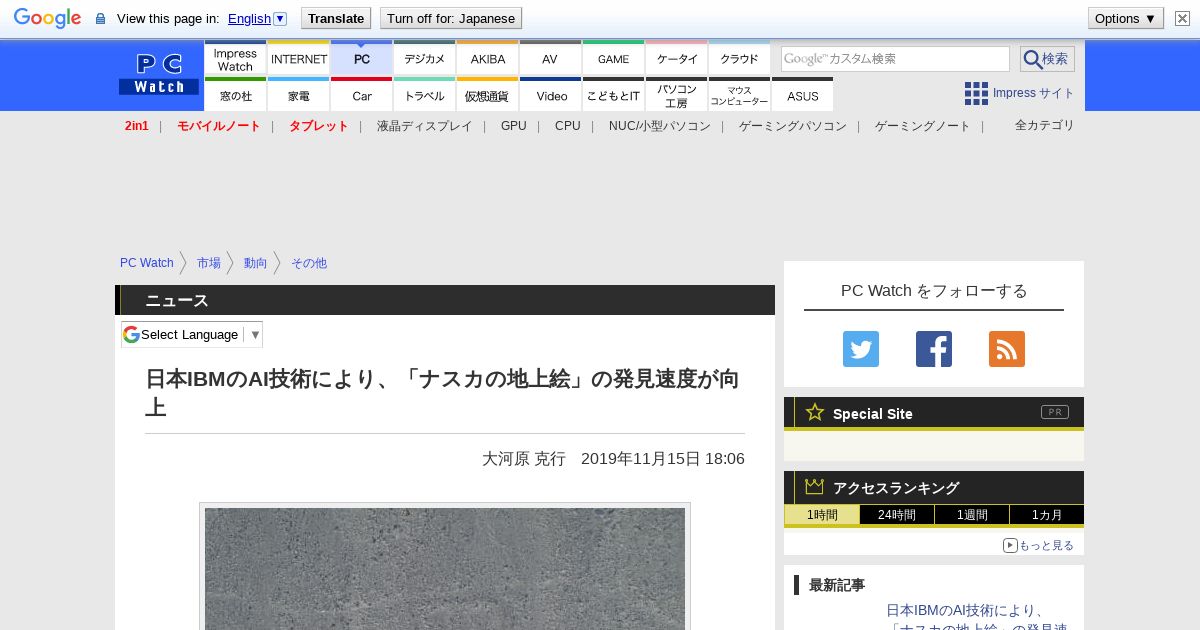
Task: Close the Google Translate bar
Action: coord(1182,18)
